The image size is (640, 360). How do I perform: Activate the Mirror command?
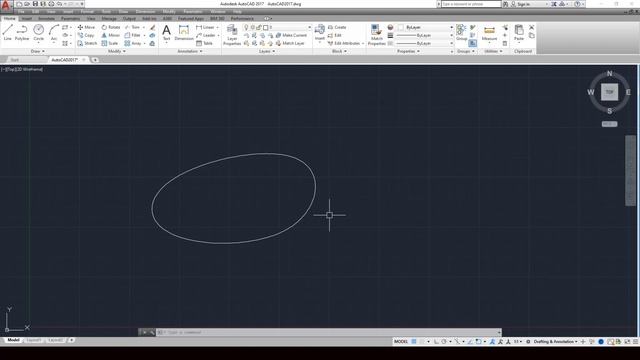click(111, 36)
